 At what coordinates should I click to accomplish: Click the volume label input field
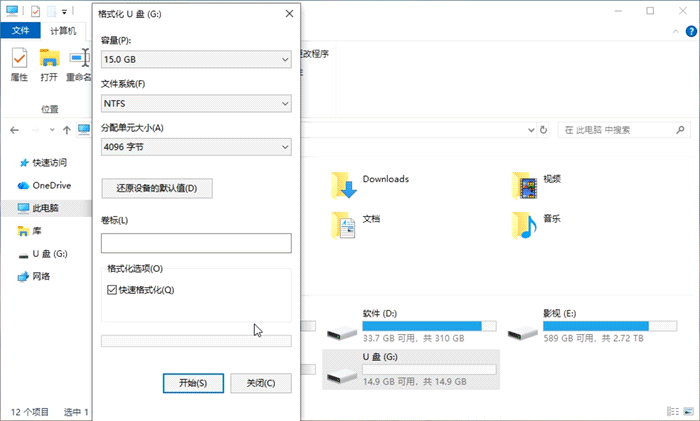(x=196, y=243)
